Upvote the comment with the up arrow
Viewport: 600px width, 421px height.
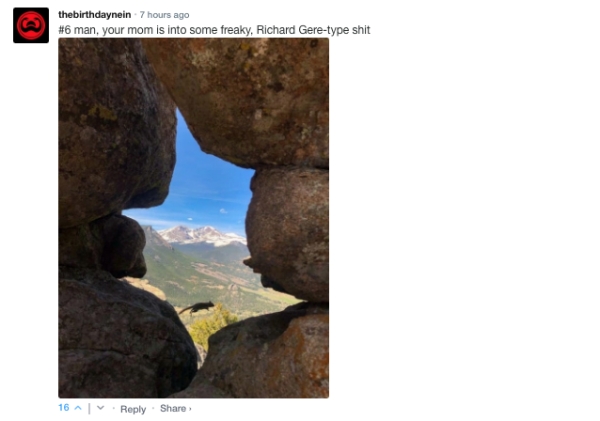click(78, 408)
